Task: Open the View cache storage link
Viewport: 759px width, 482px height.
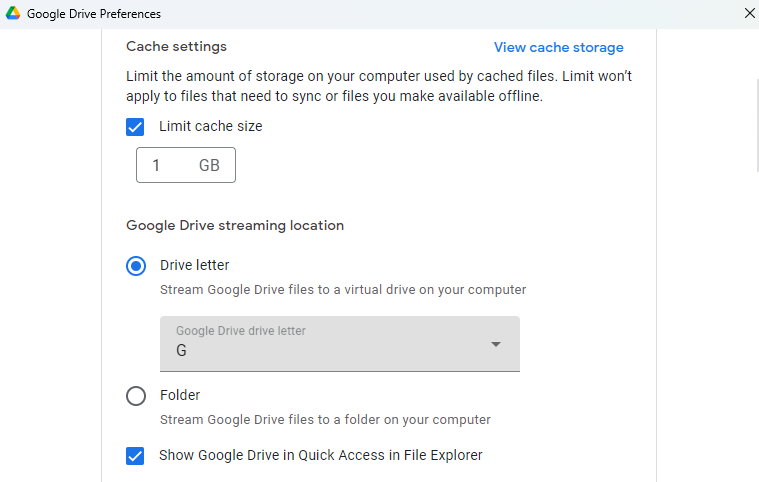Action: pyautogui.click(x=558, y=47)
